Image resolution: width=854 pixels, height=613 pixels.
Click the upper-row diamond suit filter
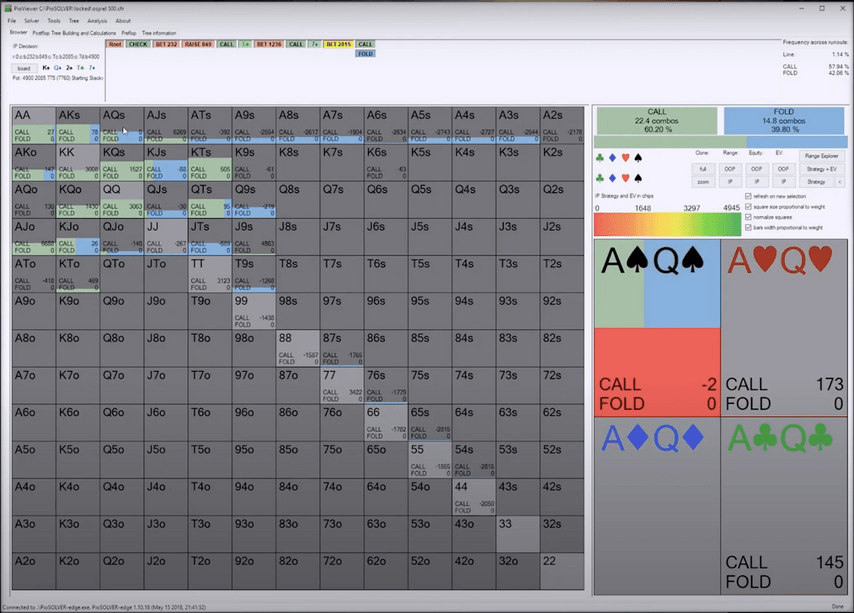612,158
